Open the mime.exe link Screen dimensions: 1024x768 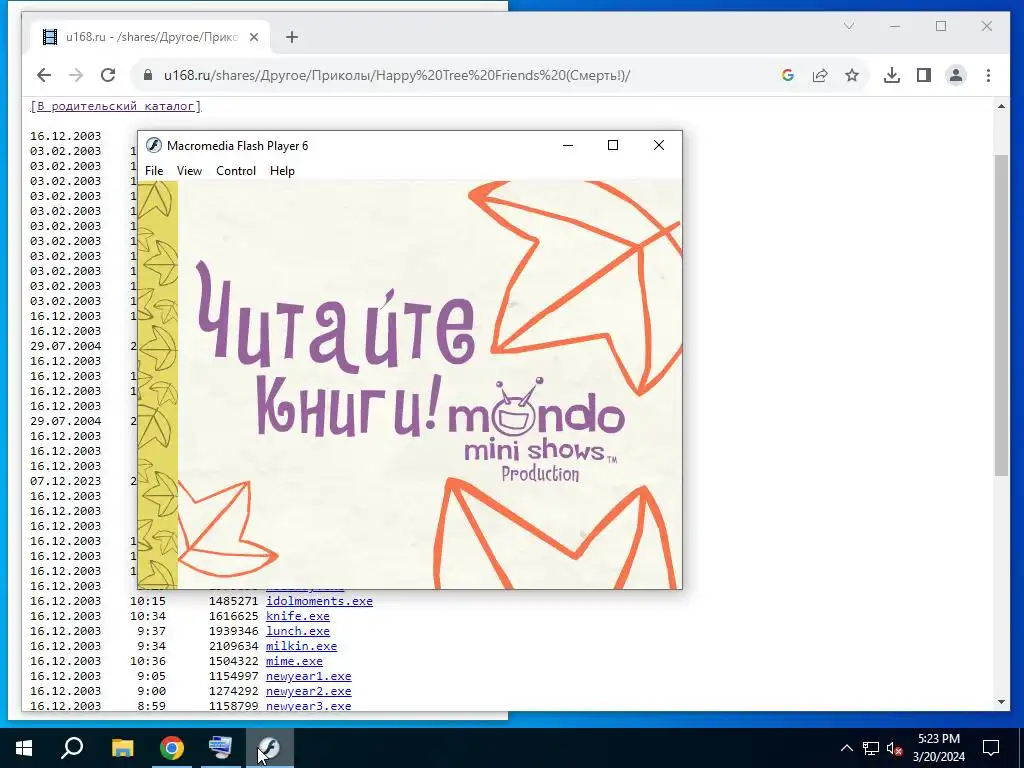coord(294,661)
